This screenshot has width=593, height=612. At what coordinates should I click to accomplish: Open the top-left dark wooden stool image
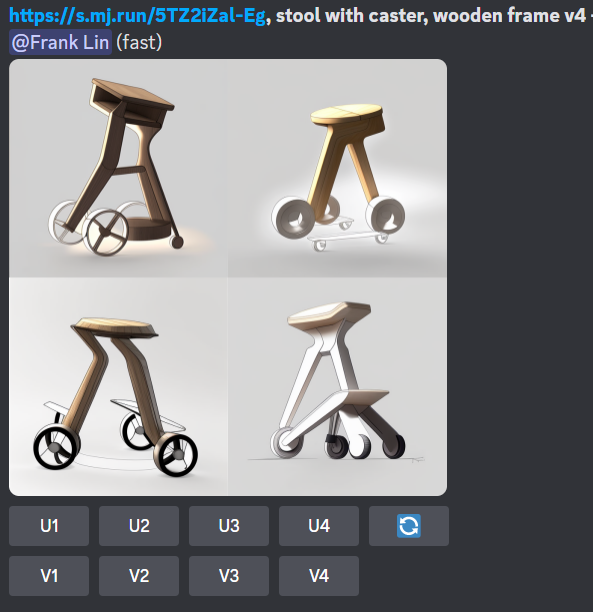(118, 168)
